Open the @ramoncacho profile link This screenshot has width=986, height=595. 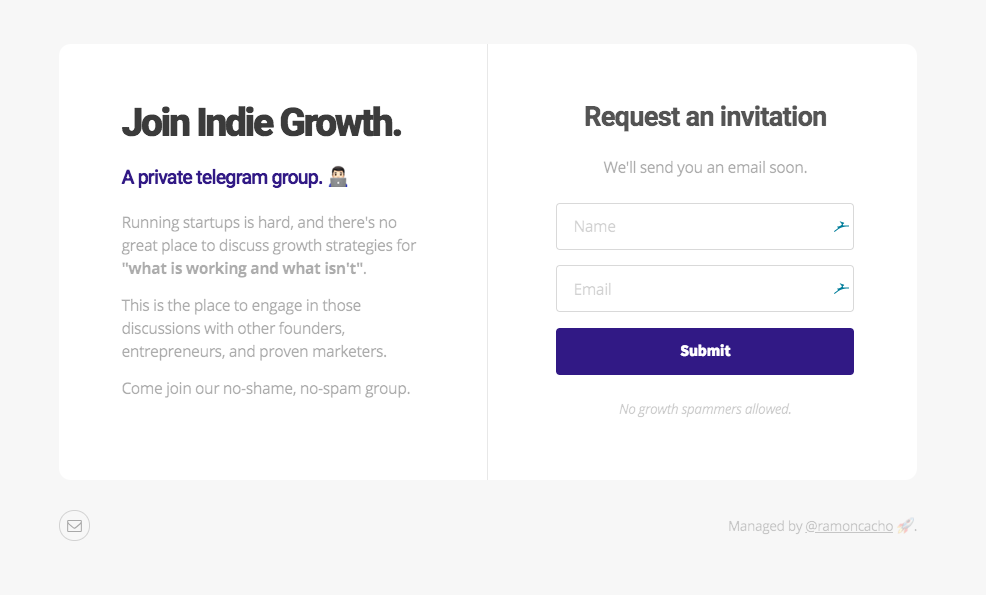pos(848,526)
